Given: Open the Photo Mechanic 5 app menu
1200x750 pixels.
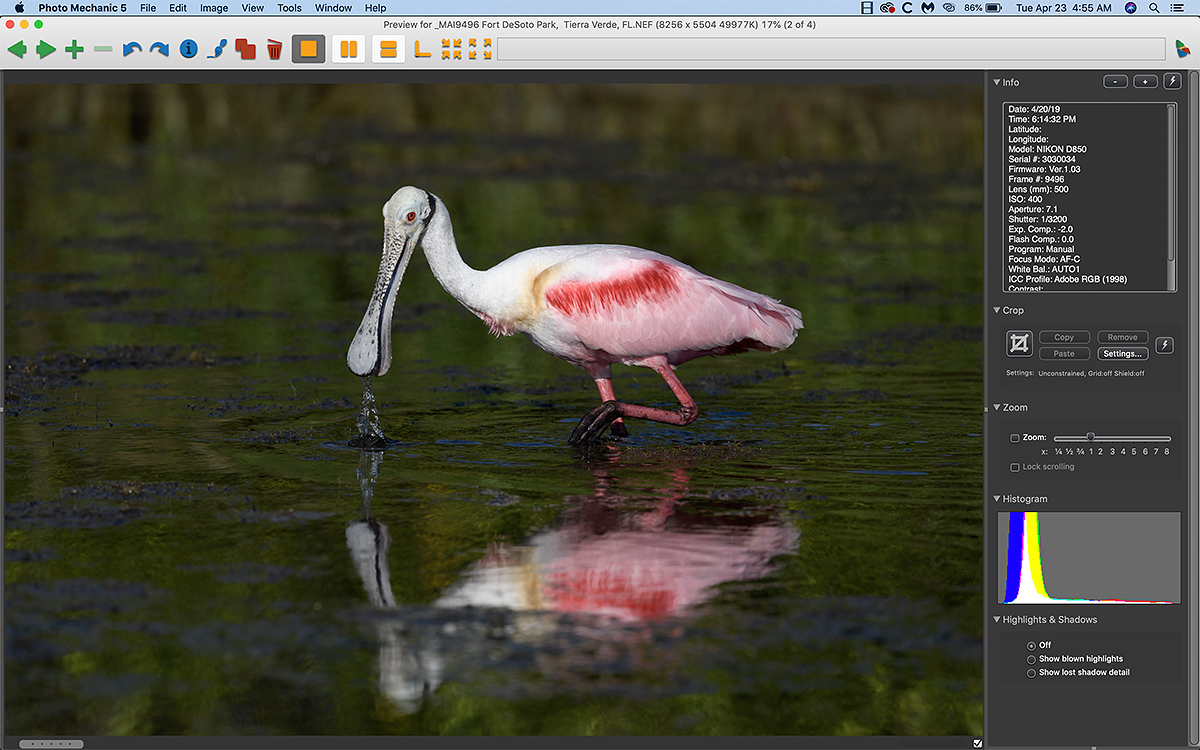Looking at the screenshot, I should 82,8.
